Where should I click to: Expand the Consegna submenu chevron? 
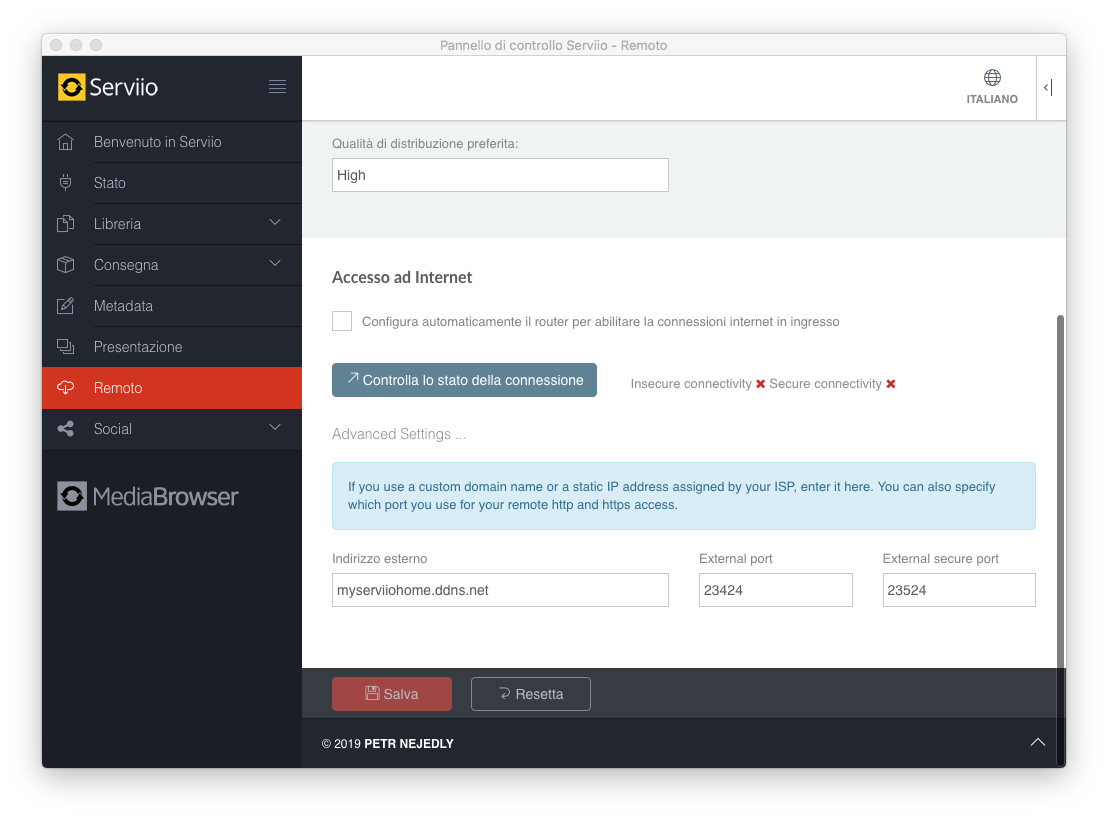point(275,264)
